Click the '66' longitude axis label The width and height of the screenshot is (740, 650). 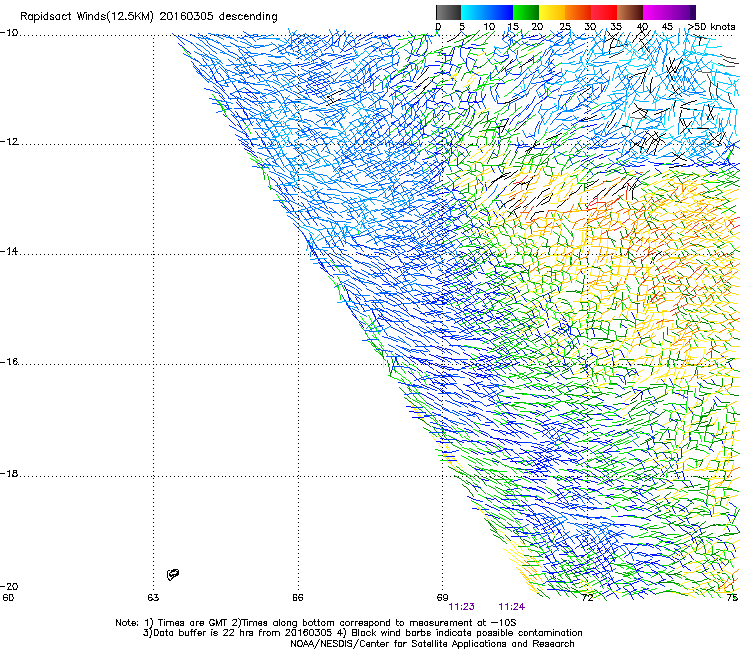click(x=298, y=598)
